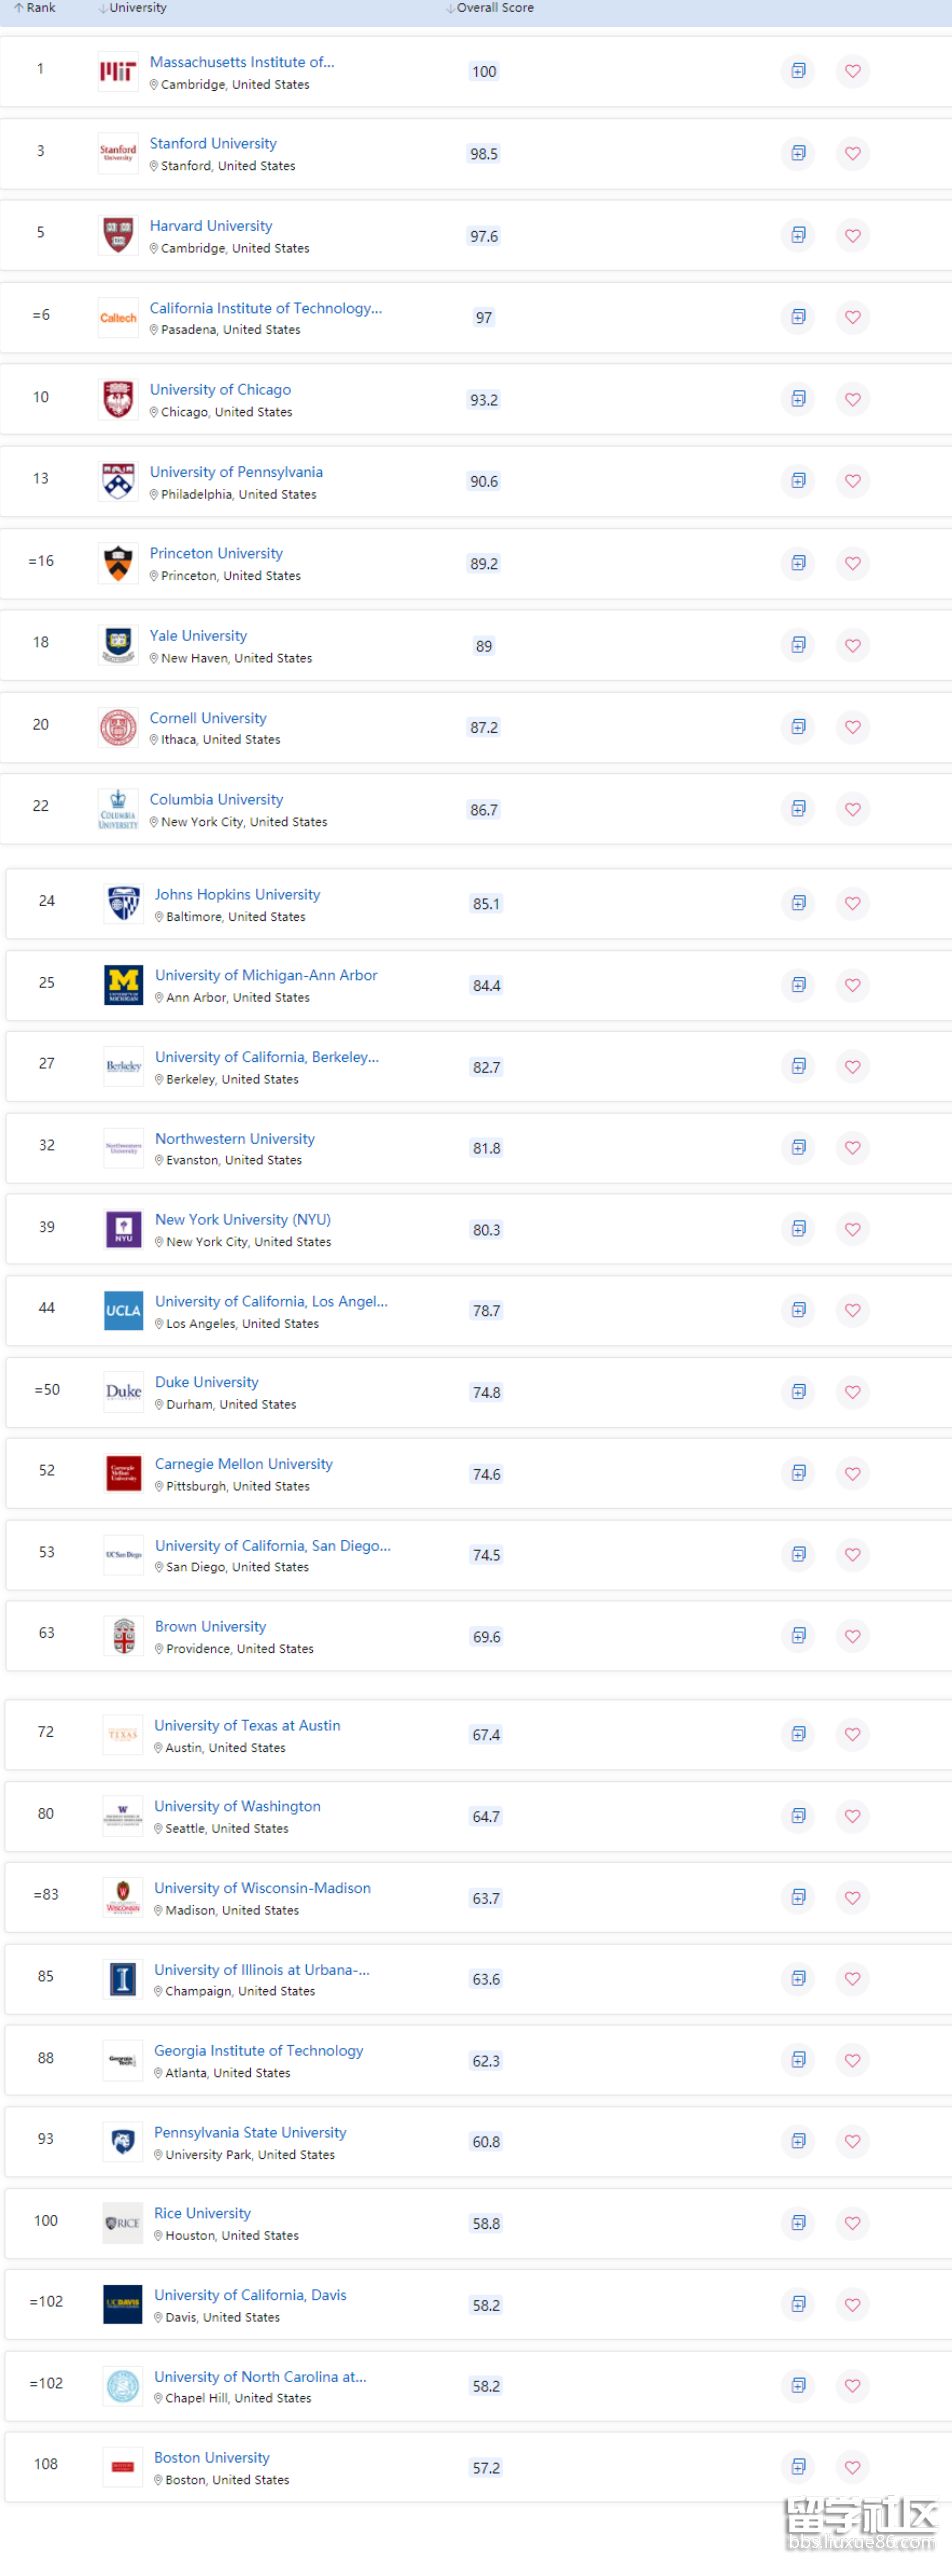This screenshot has width=952, height=2564.
Task: Shortlist Rice University using the heart icon
Action: click(x=853, y=2223)
